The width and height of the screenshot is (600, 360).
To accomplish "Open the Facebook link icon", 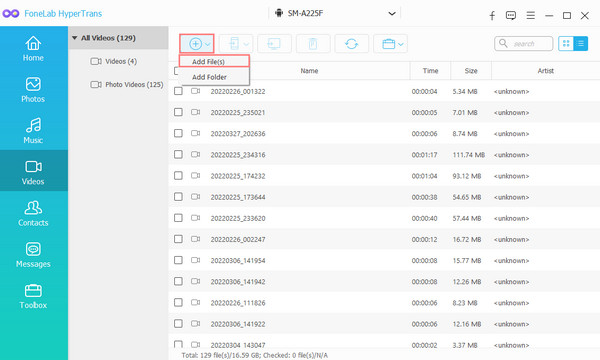I will [x=492, y=15].
